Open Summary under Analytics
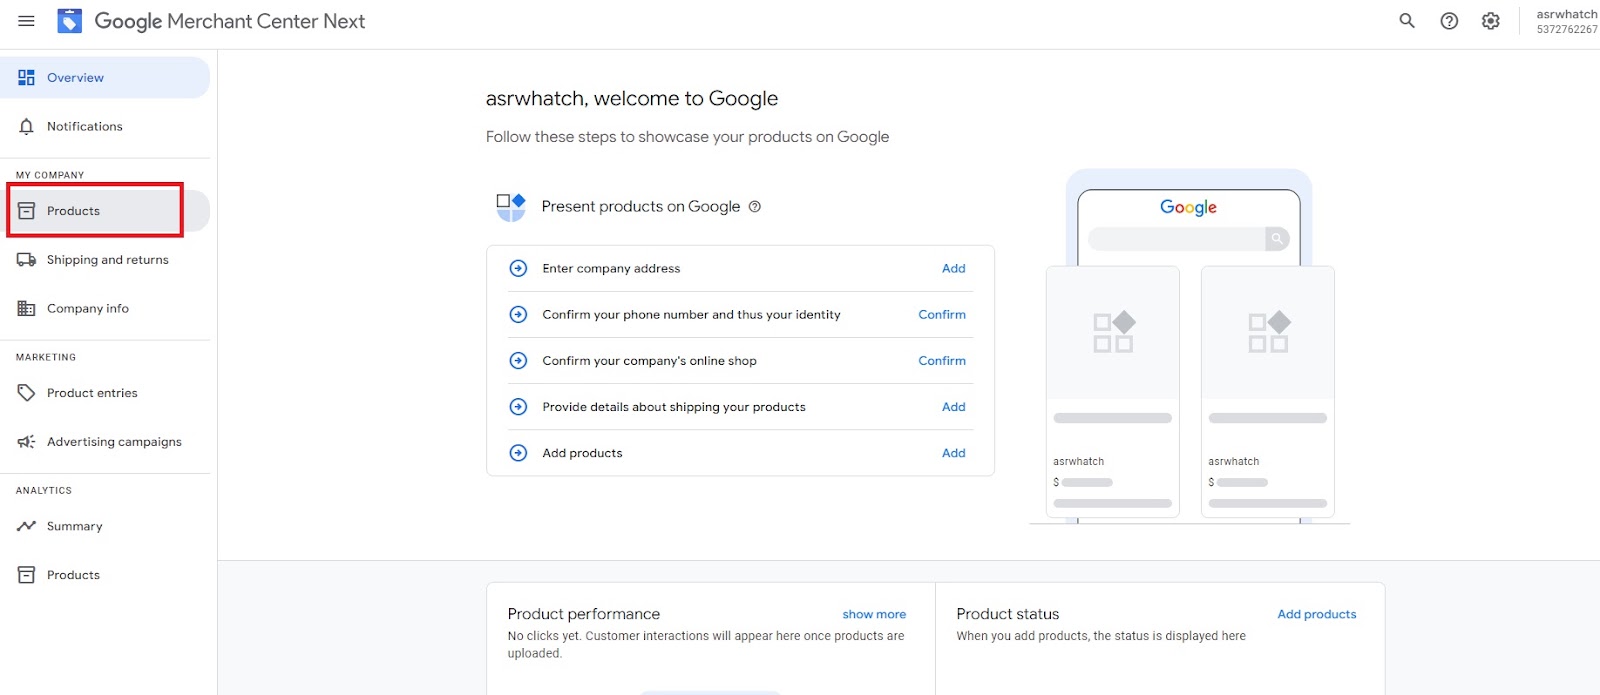 pyautogui.click(x=105, y=526)
